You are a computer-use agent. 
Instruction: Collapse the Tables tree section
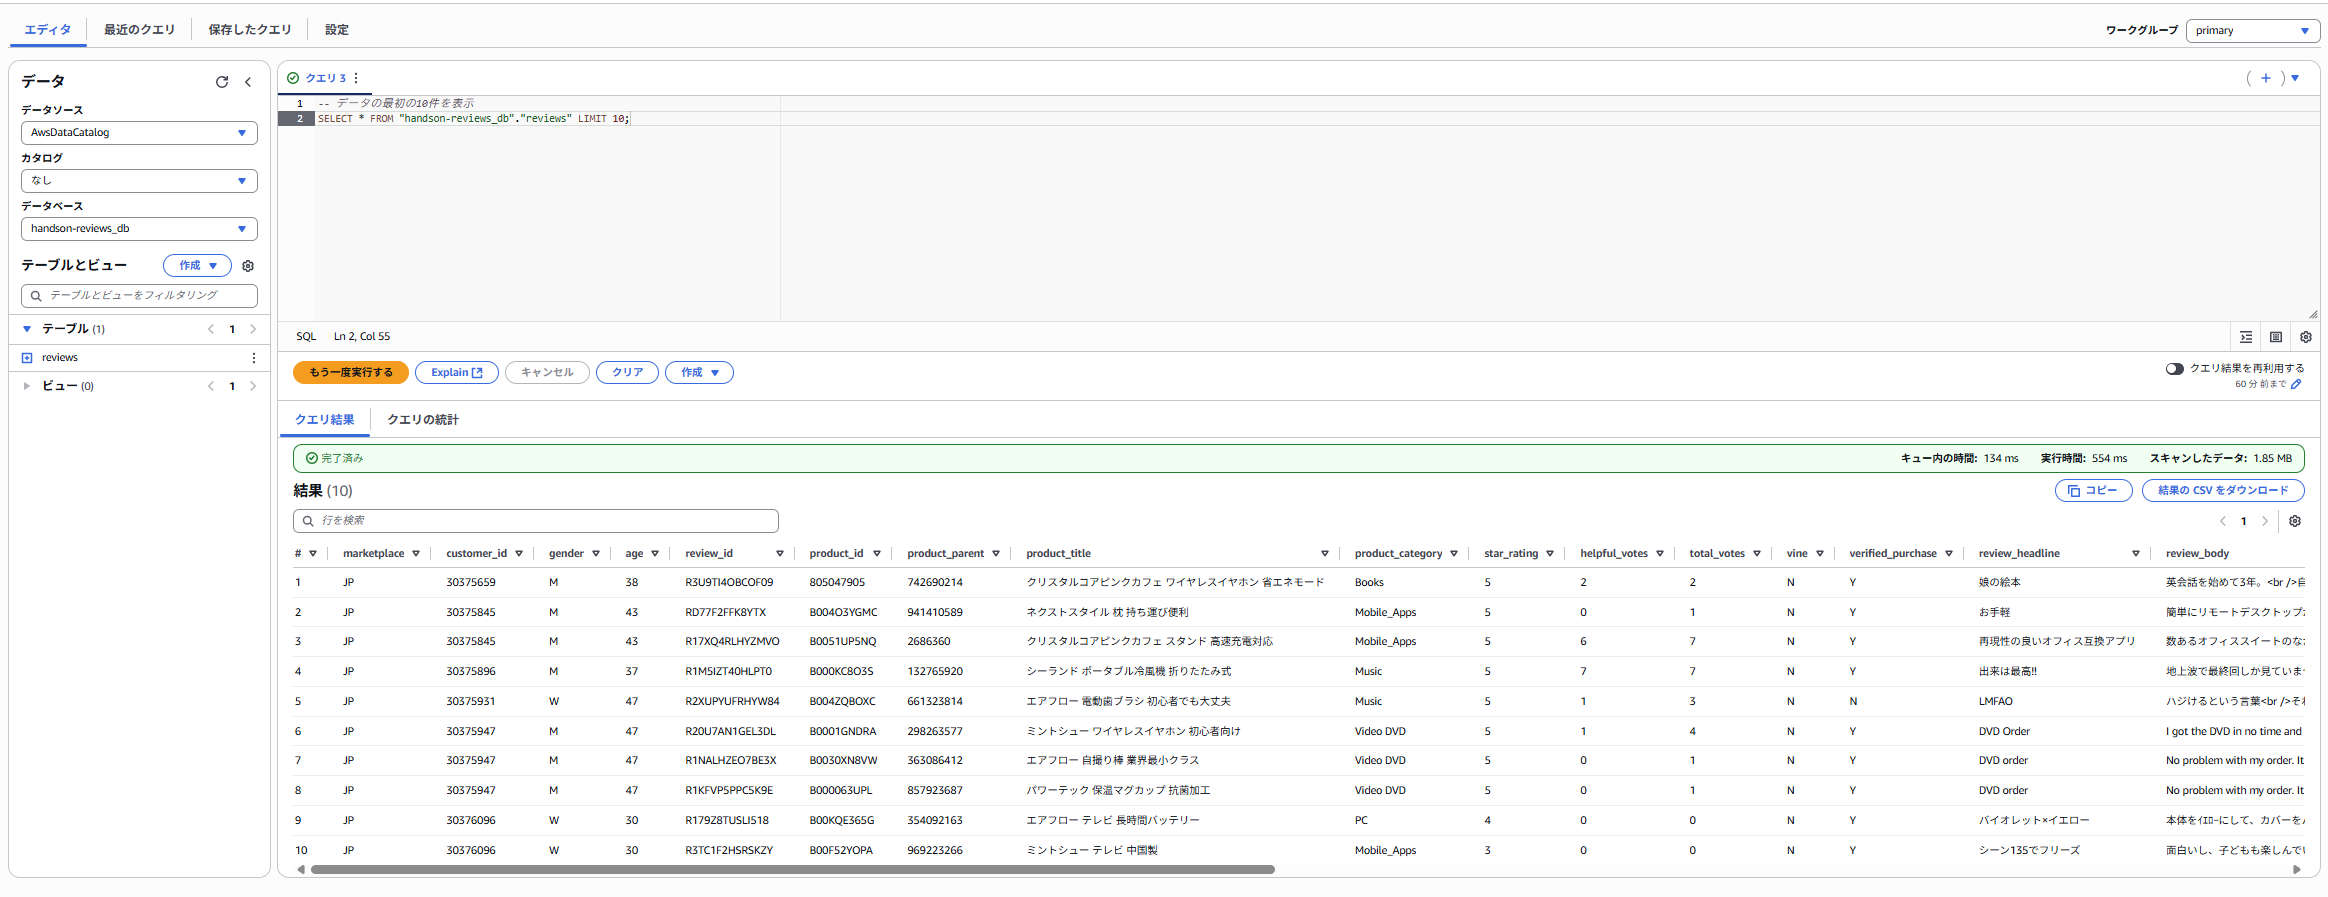tap(27, 329)
